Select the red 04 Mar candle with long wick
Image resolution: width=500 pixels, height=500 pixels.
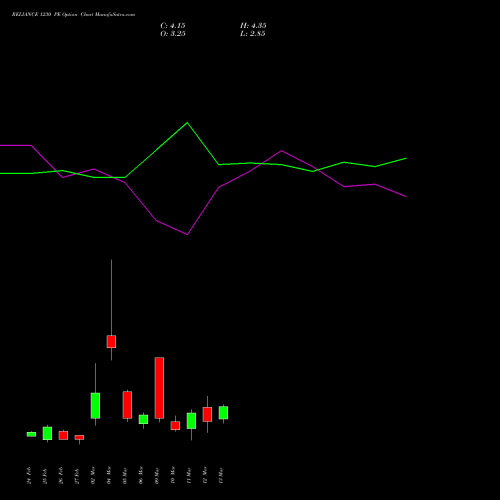[111, 342]
